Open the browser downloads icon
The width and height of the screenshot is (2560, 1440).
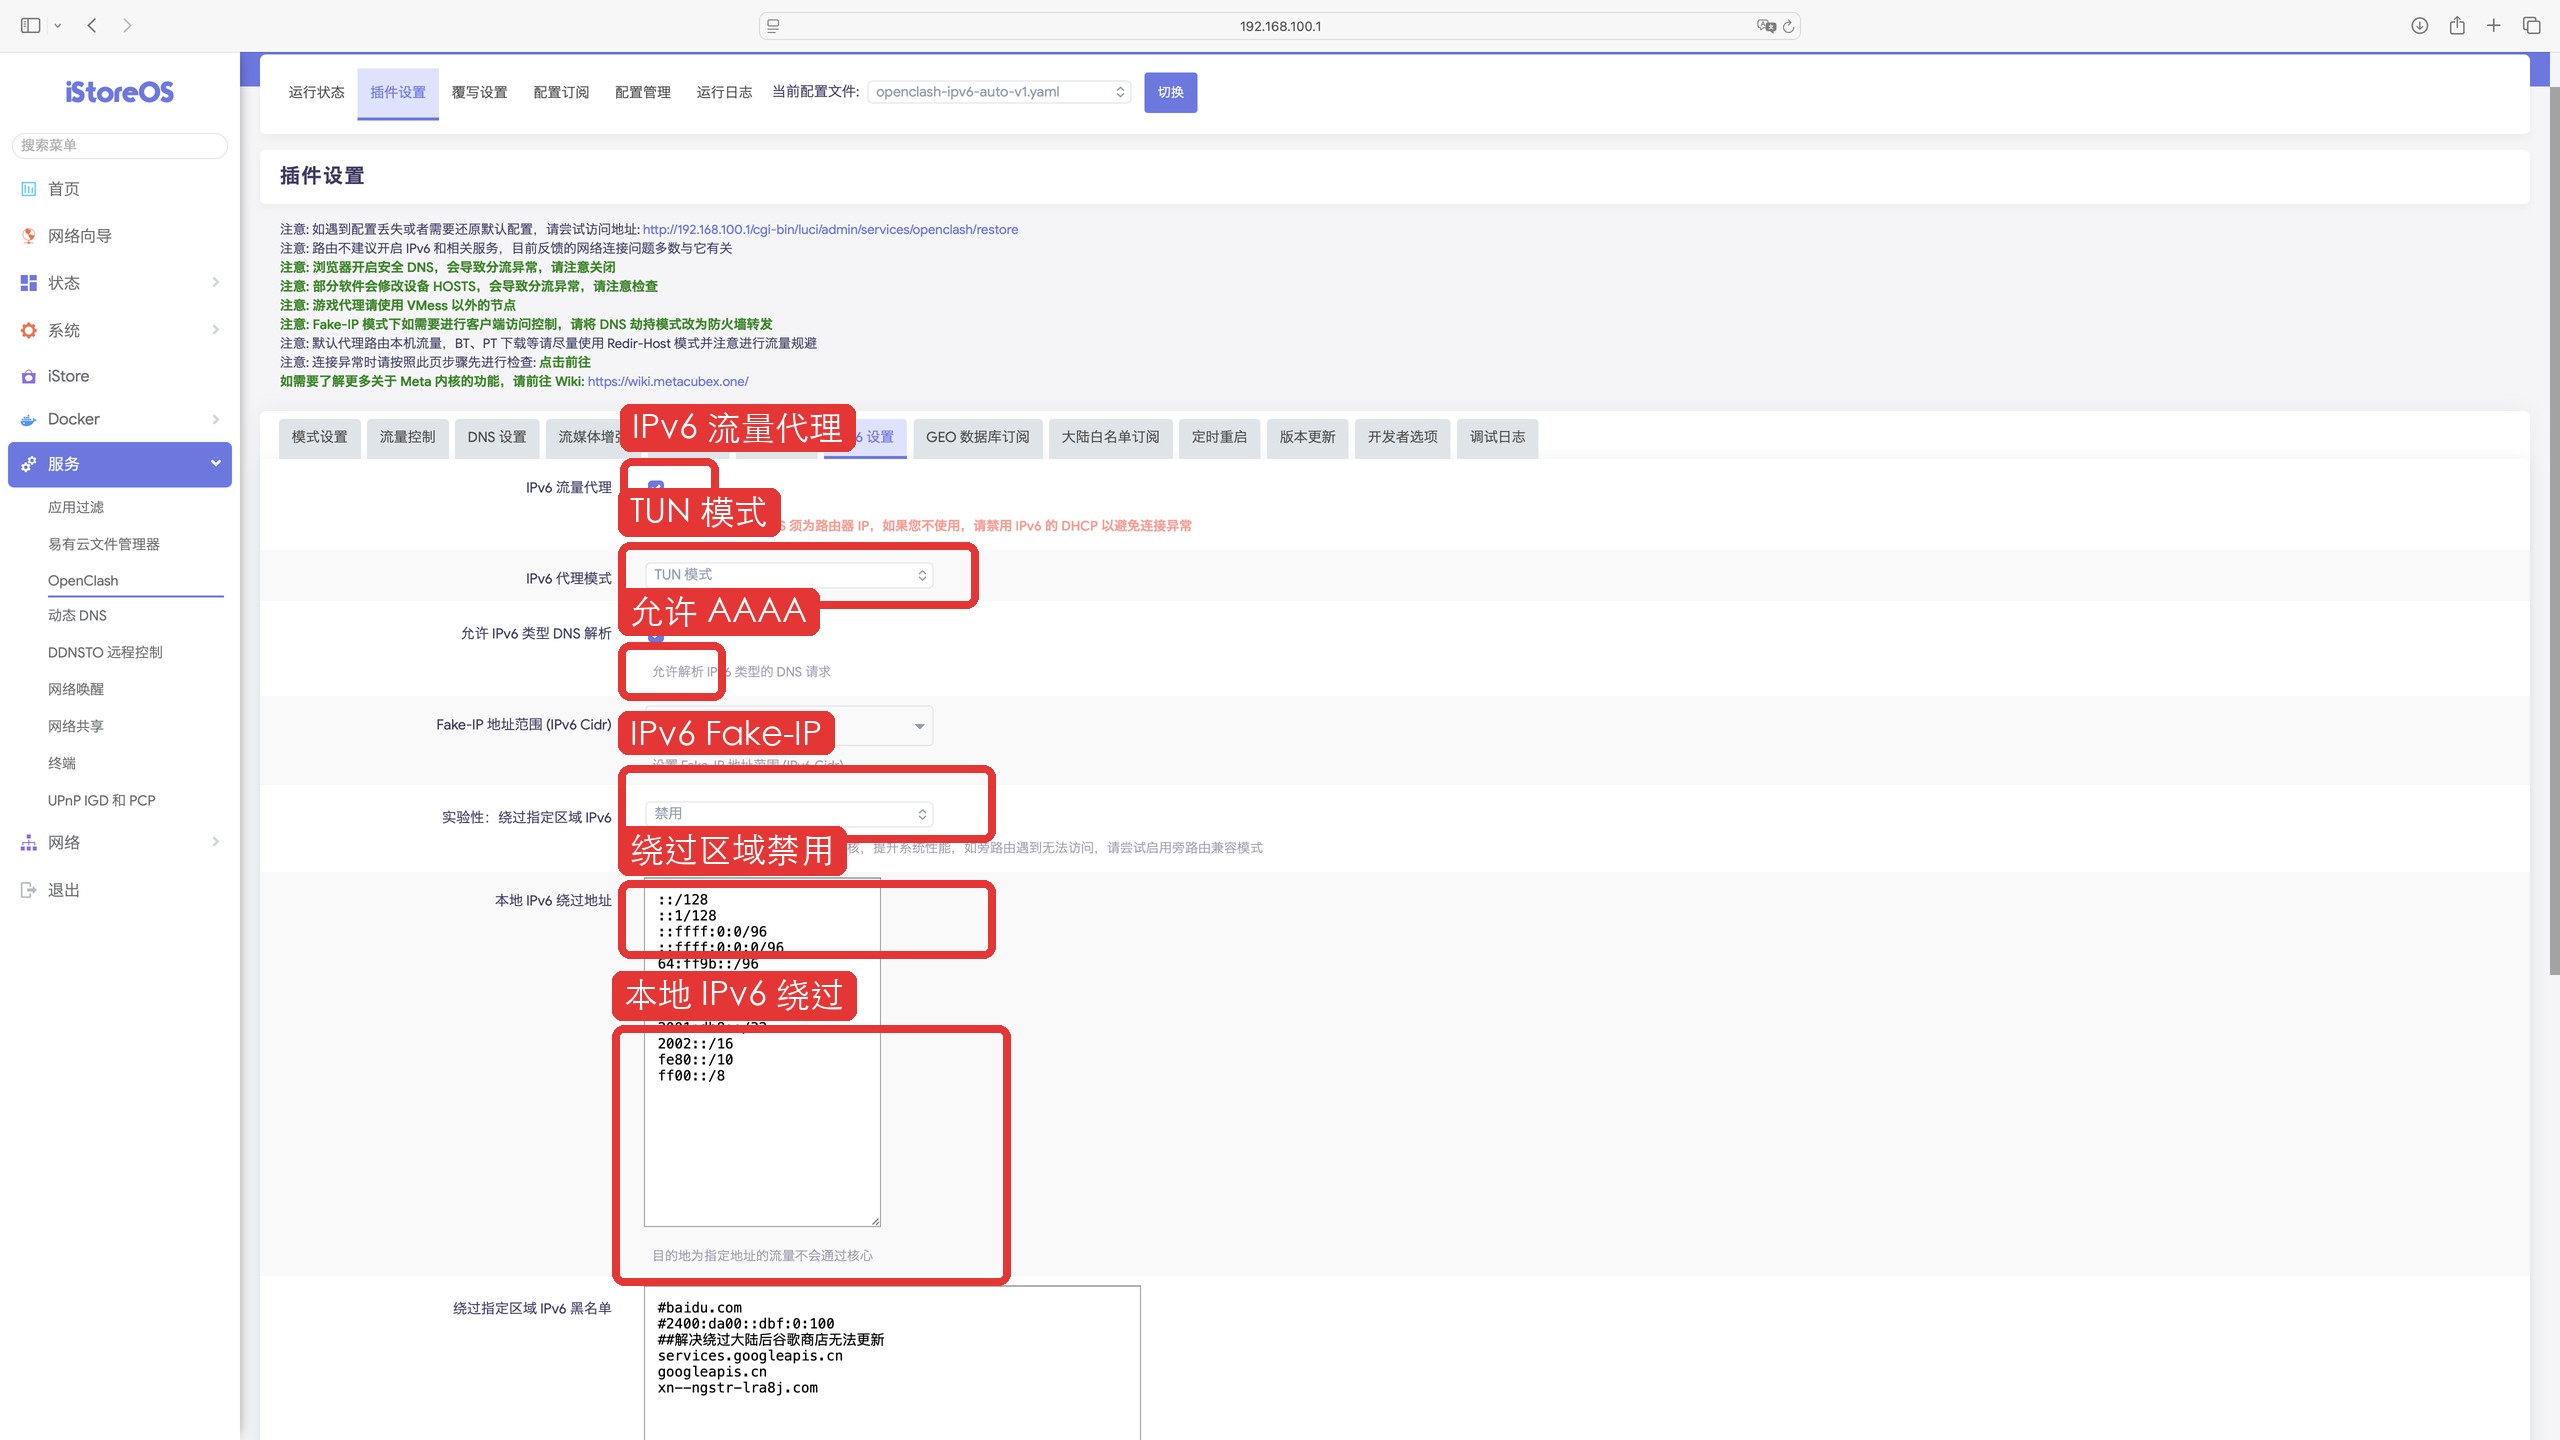click(2419, 26)
